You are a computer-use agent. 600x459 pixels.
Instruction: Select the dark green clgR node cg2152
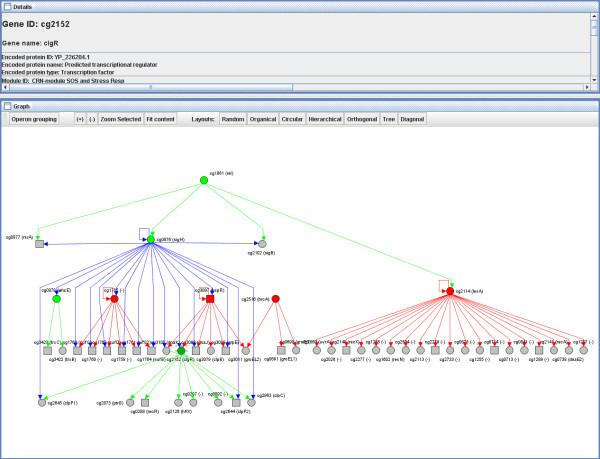[181, 351]
